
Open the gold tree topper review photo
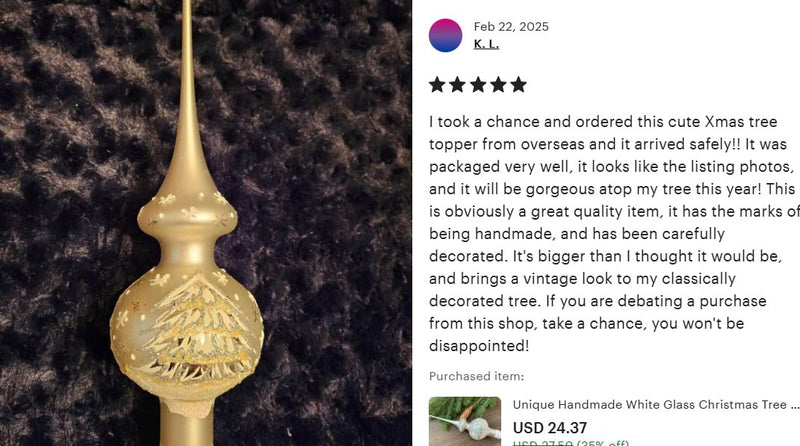pos(206,223)
